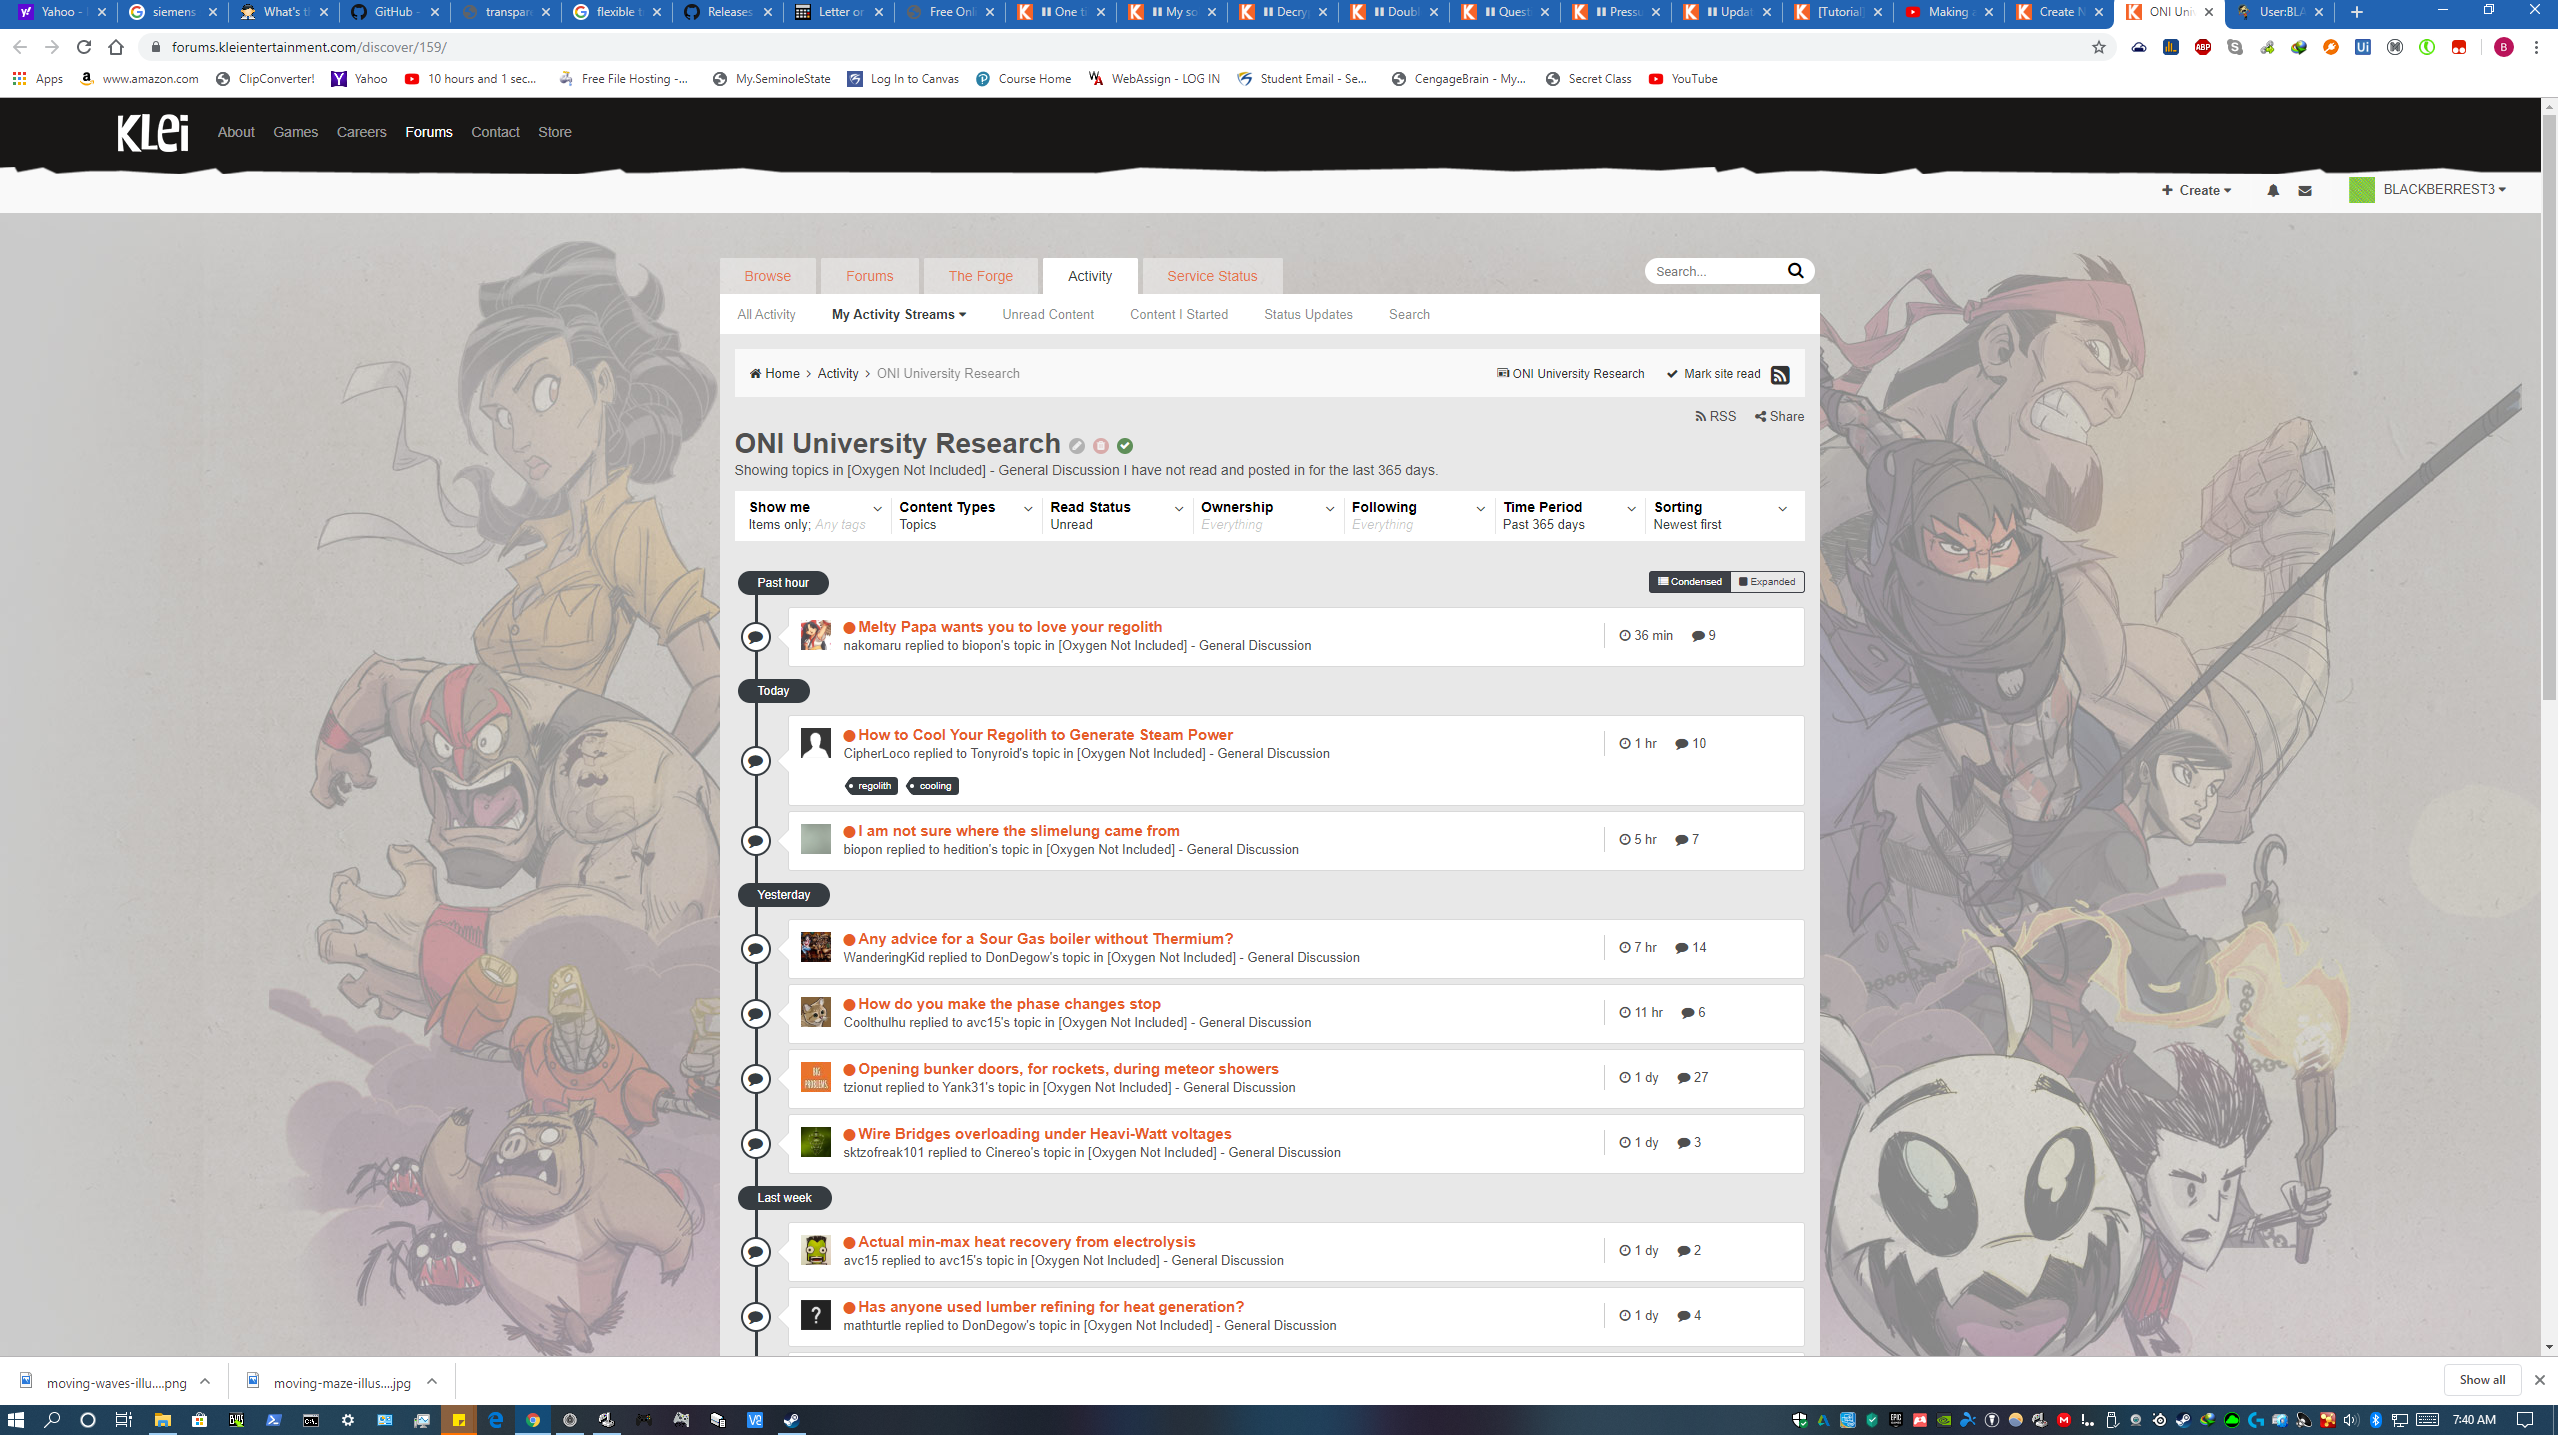
Task: Click the Share link
Action: (x=1779, y=416)
